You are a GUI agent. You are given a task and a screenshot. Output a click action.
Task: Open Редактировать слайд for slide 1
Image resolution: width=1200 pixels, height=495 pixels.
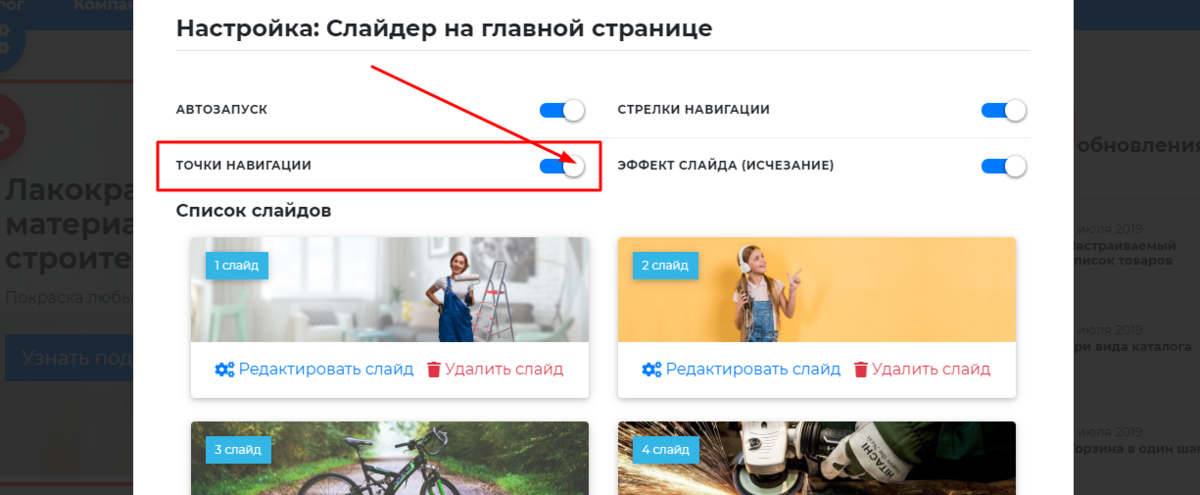point(325,369)
